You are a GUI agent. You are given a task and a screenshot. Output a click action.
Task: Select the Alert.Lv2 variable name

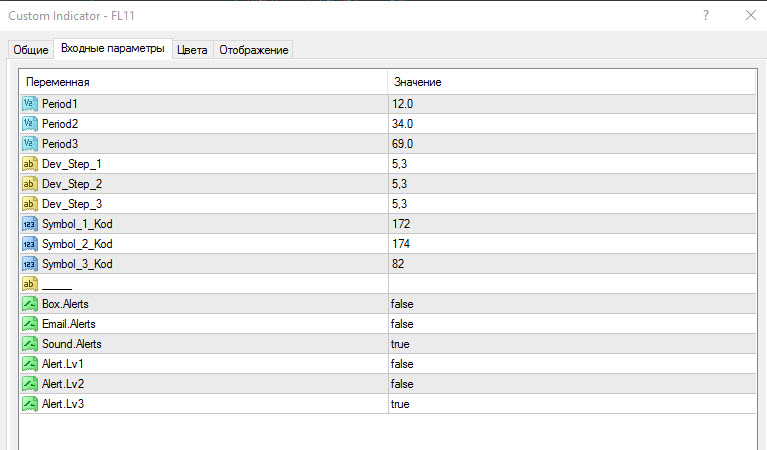(63, 384)
